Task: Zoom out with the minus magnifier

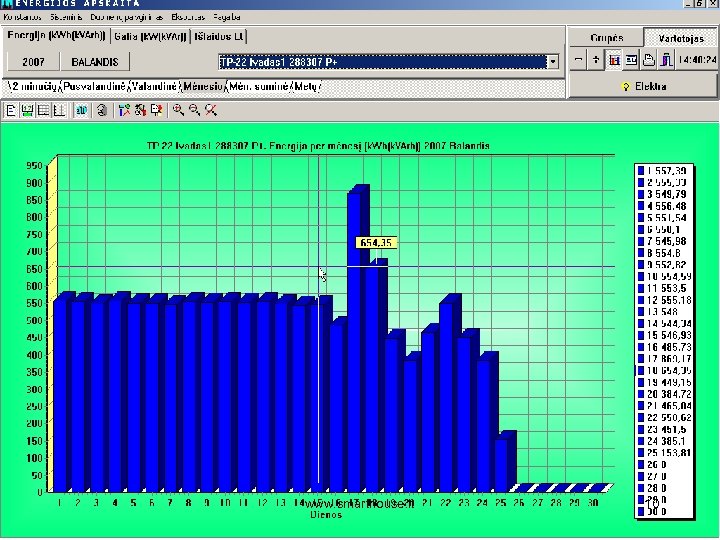Action: pos(194,110)
